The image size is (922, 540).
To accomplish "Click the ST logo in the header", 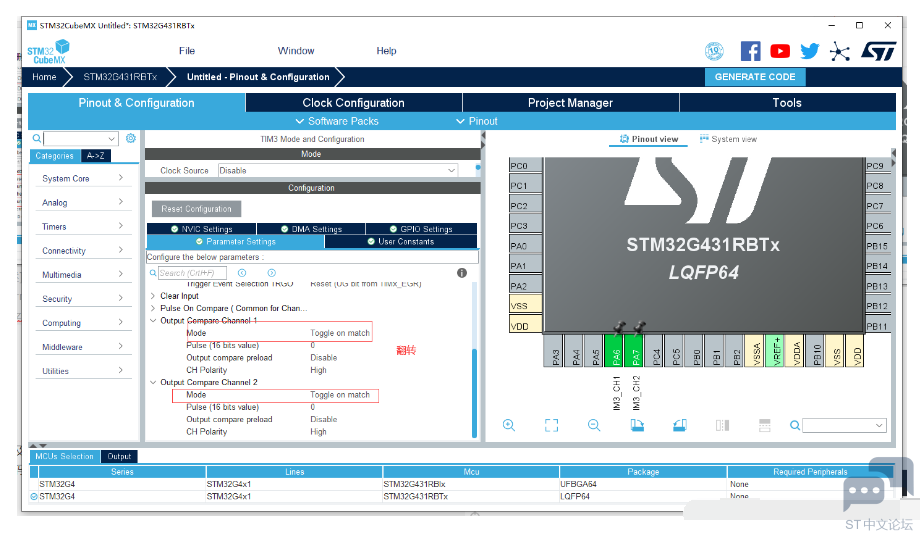I will pyautogui.click(x=878, y=51).
